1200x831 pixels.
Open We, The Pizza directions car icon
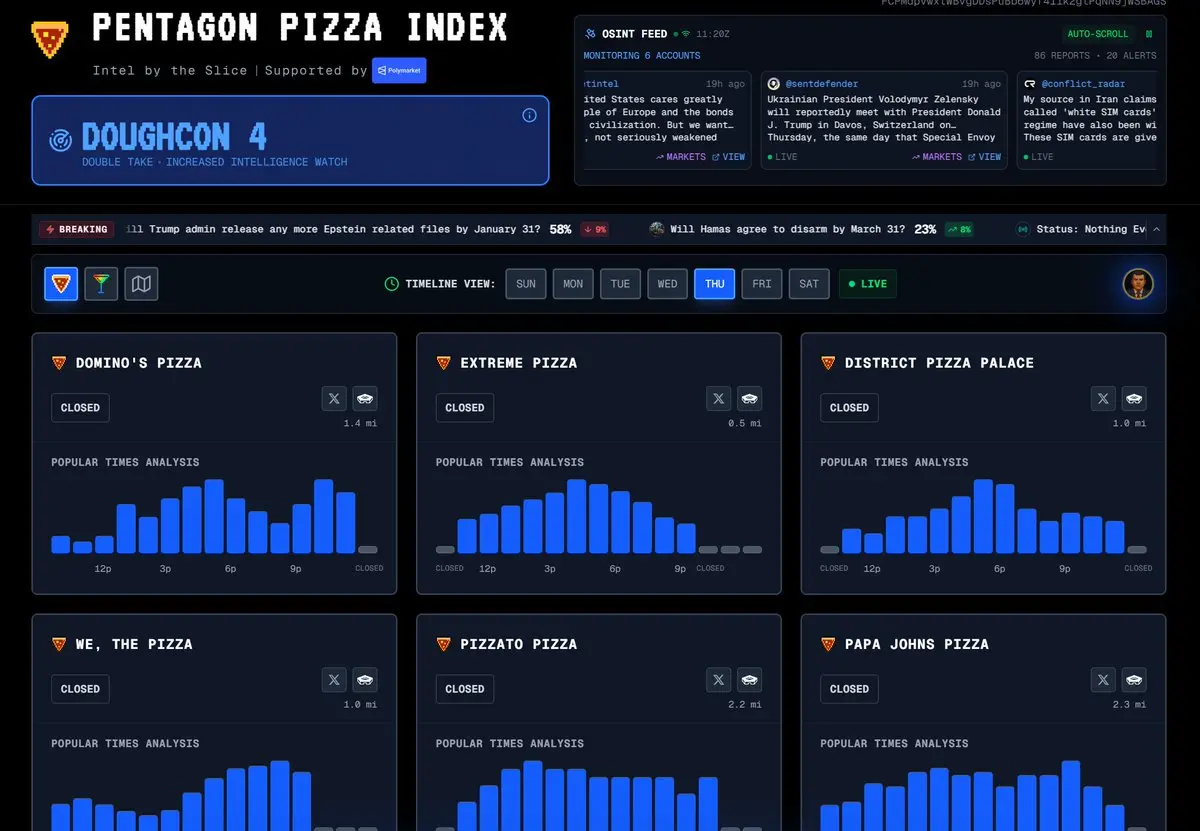pyautogui.click(x=365, y=680)
